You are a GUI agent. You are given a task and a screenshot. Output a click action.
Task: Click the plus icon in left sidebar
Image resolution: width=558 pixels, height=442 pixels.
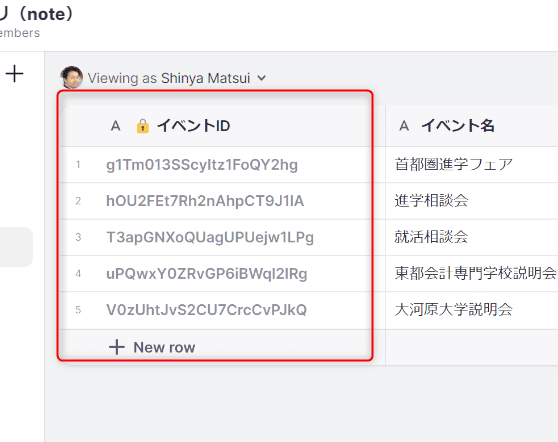click(x=15, y=74)
